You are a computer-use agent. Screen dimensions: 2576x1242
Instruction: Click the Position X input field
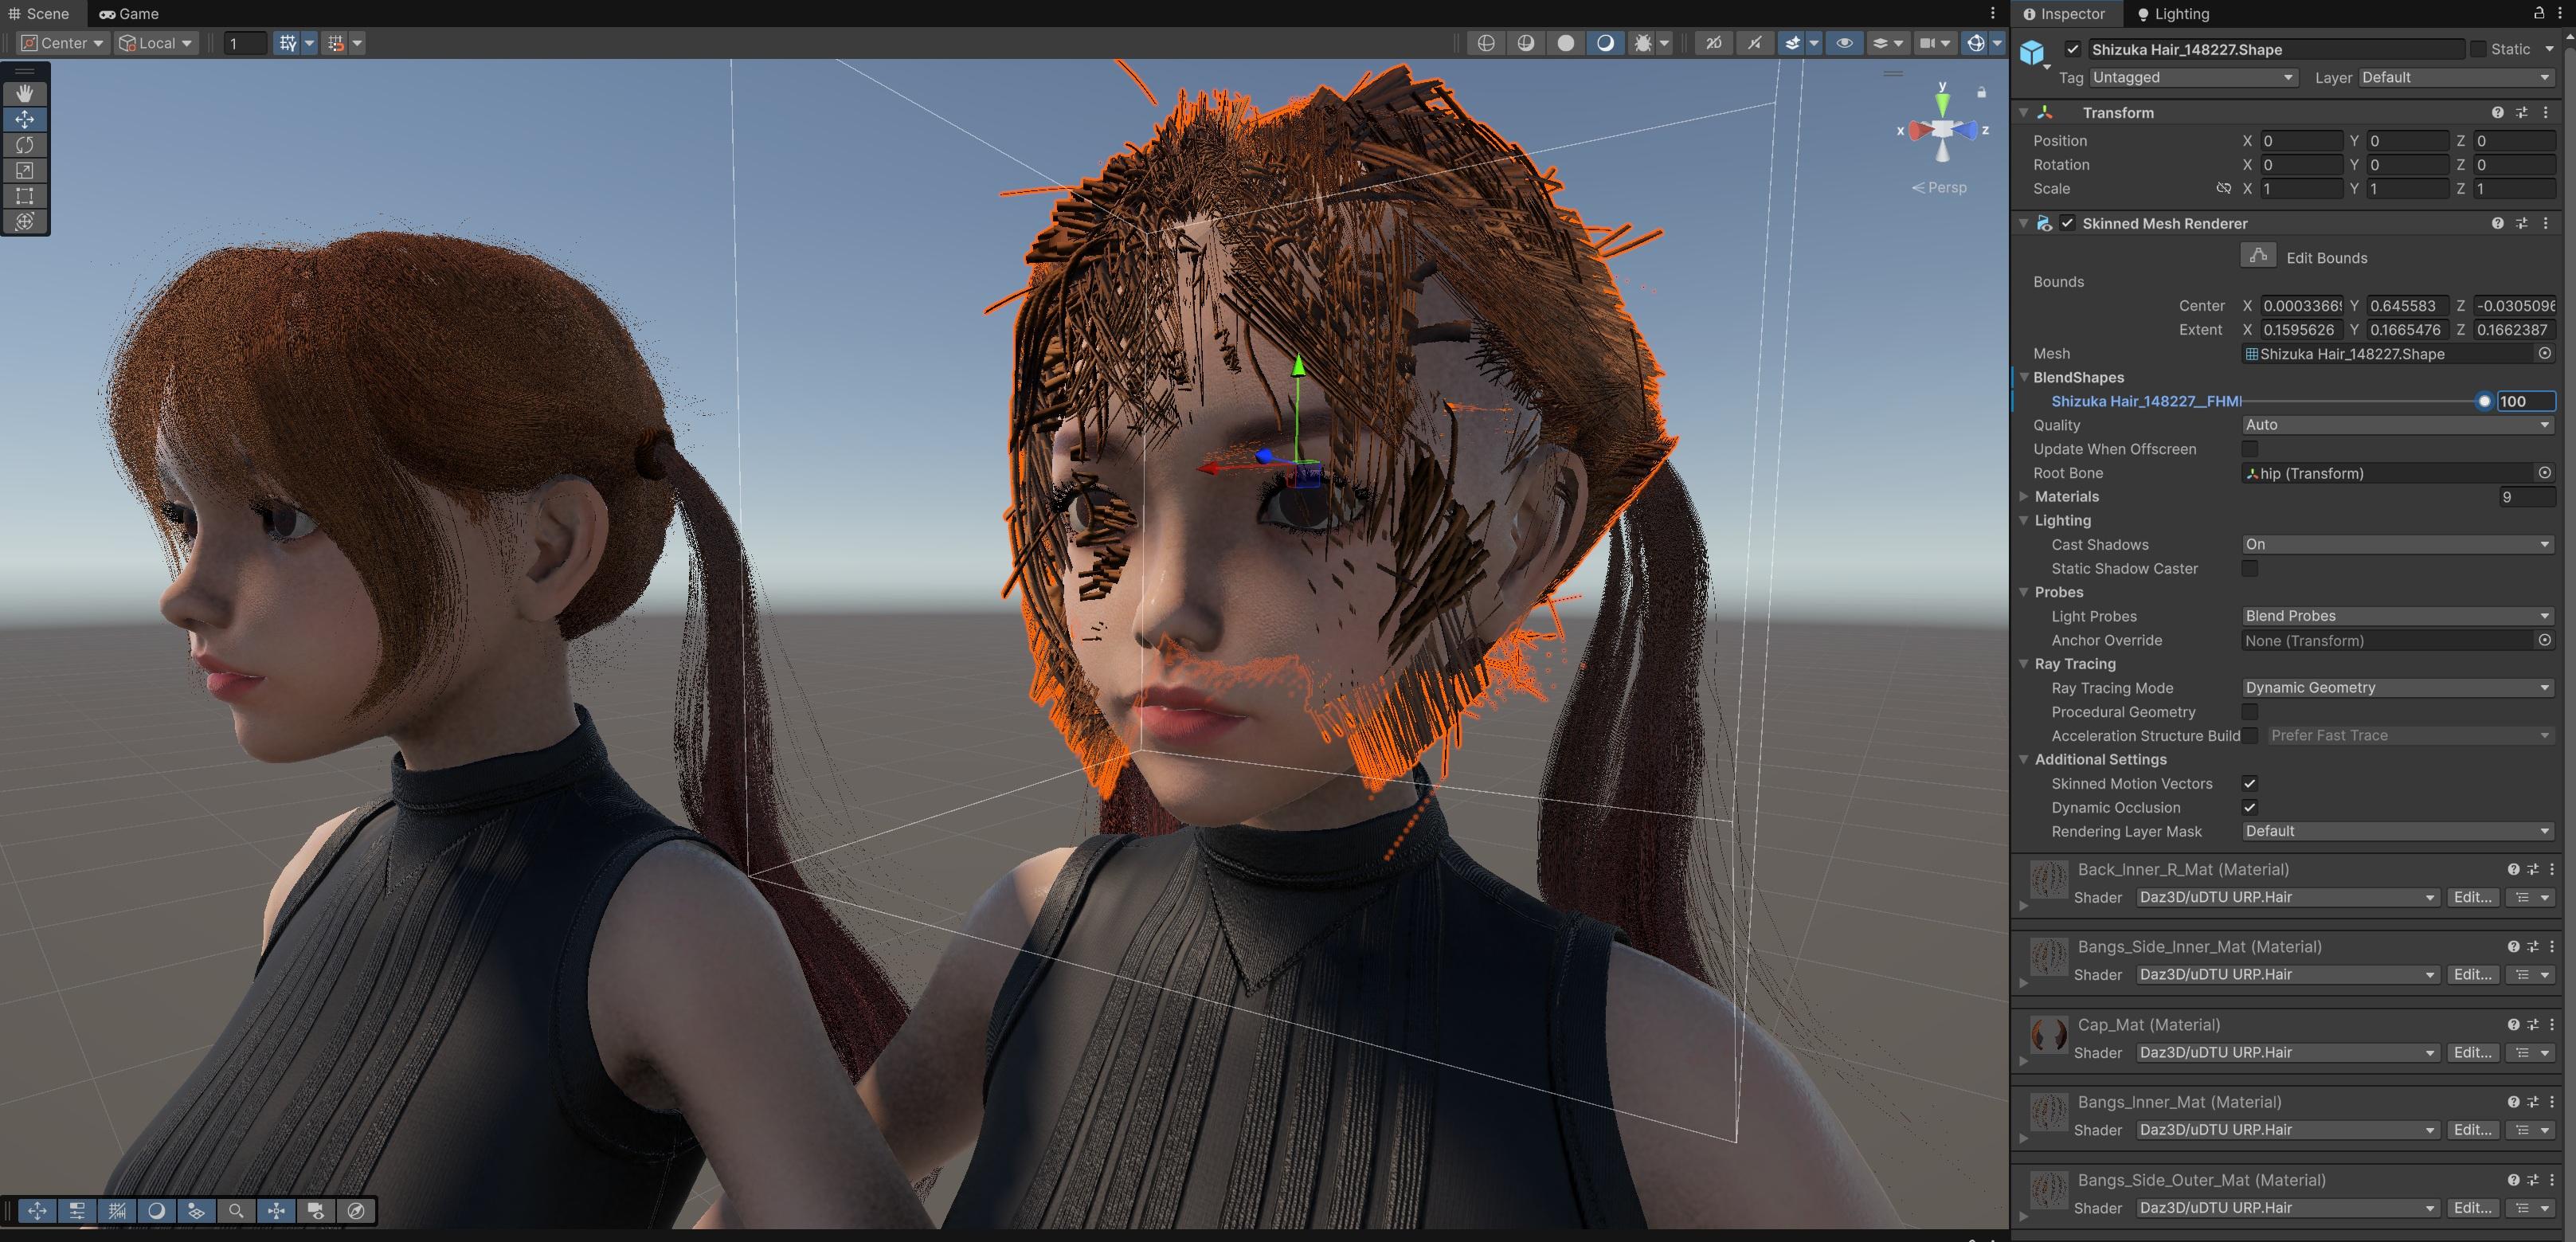coord(2301,141)
